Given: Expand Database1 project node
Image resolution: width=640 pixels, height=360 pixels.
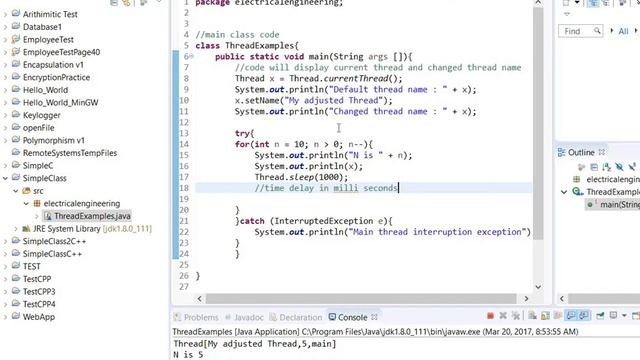Looking at the screenshot, I should coord(5,27).
